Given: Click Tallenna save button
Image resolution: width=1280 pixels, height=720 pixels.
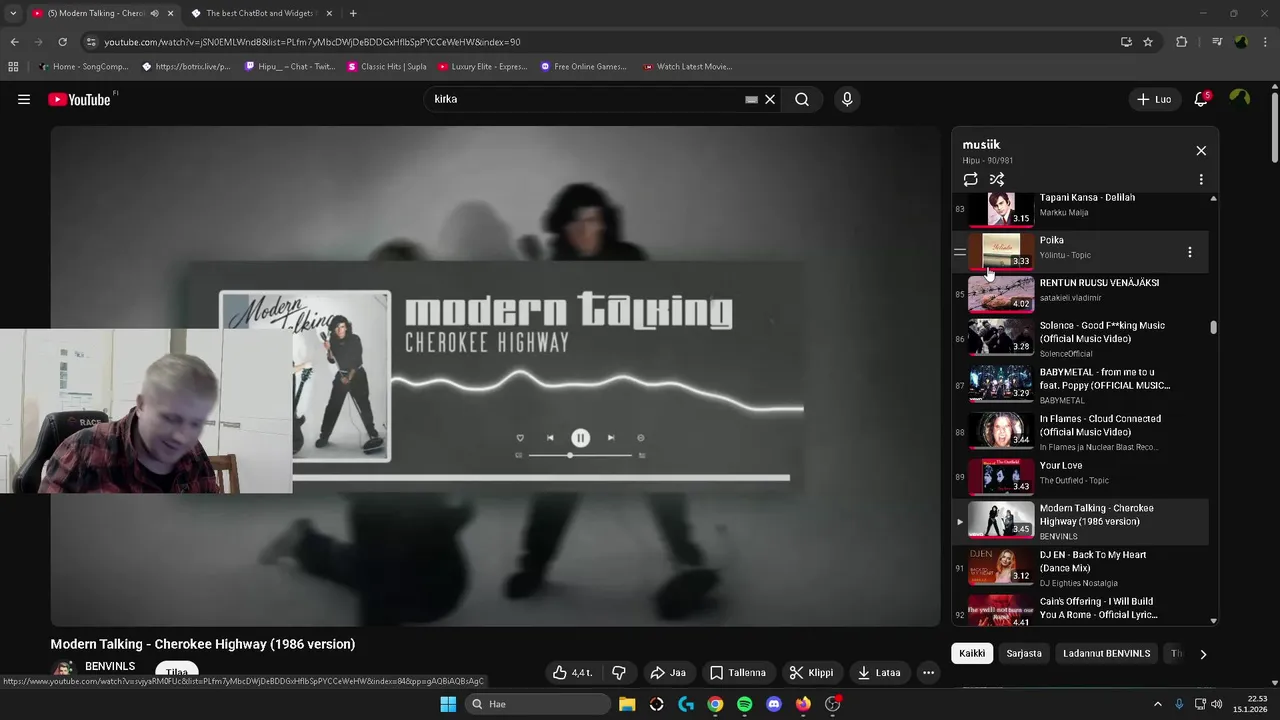Looking at the screenshot, I should click(738, 673).
